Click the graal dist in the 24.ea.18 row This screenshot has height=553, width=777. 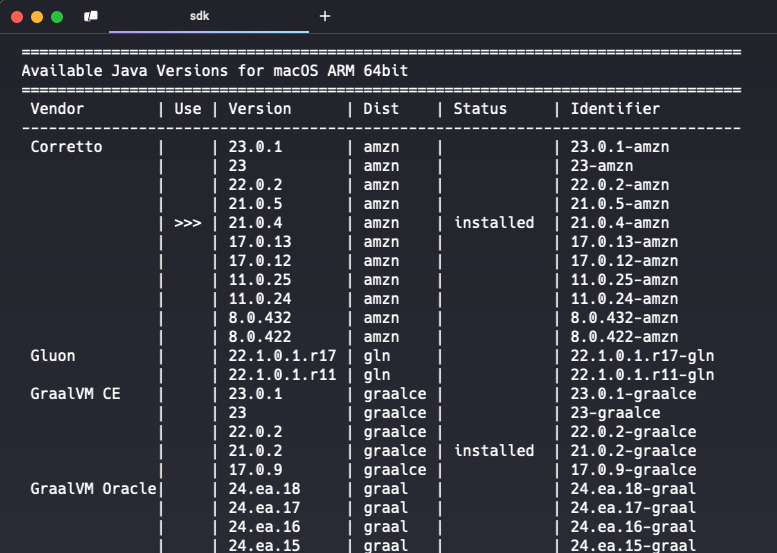(386, 489)
